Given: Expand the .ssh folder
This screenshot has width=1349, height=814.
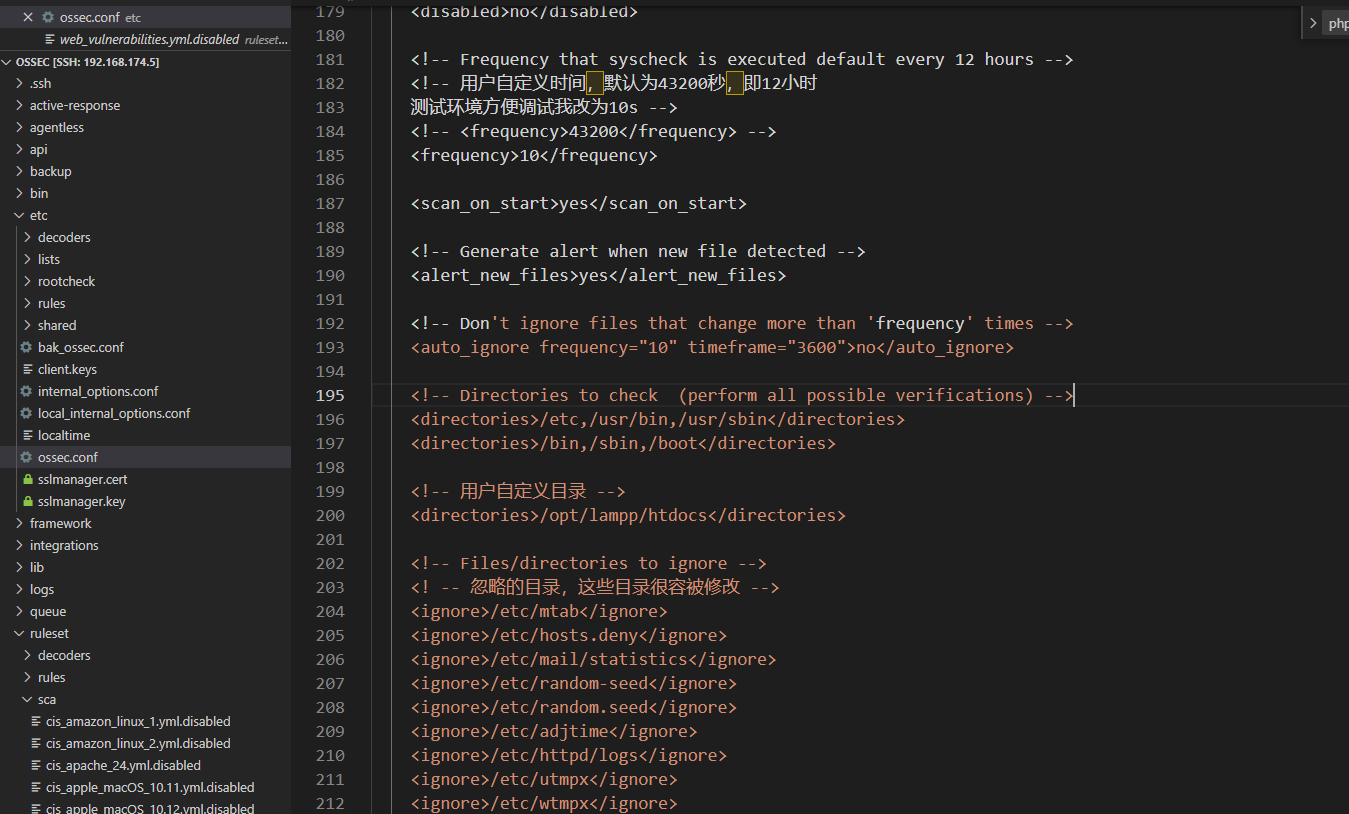Looking at the screenshot, I should (20, 83).
